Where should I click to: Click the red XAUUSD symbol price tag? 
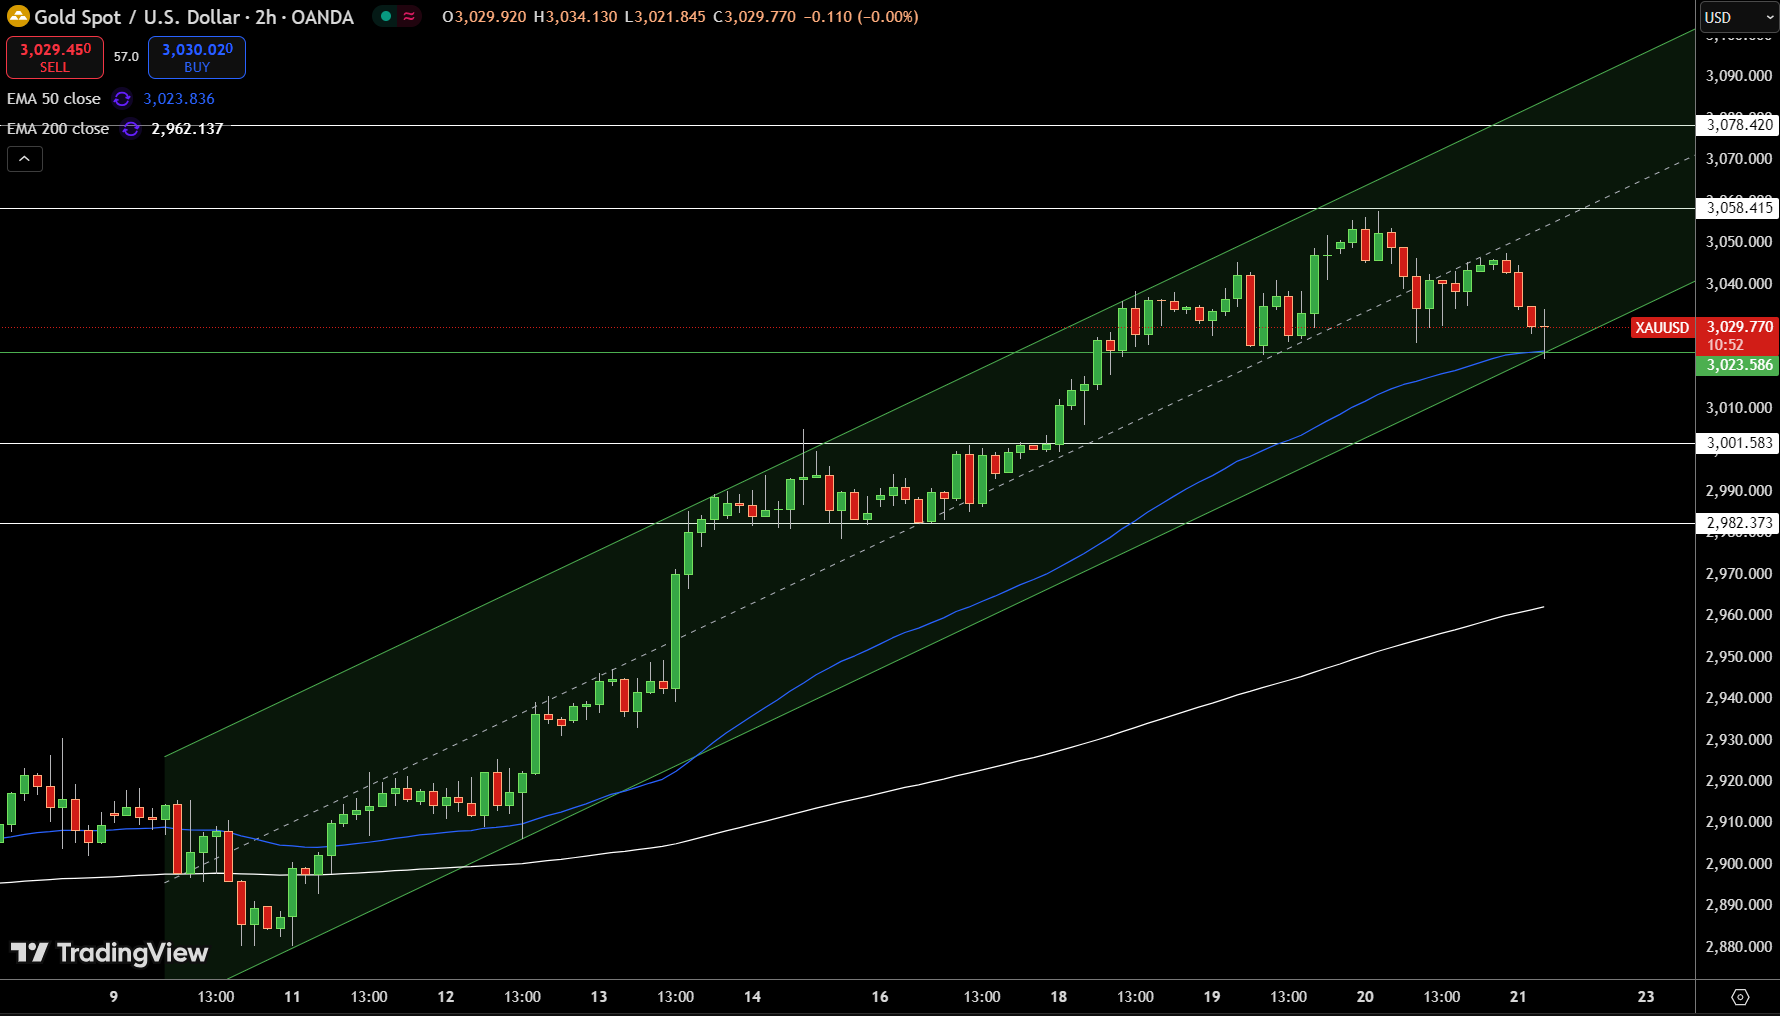(1662, 328)
